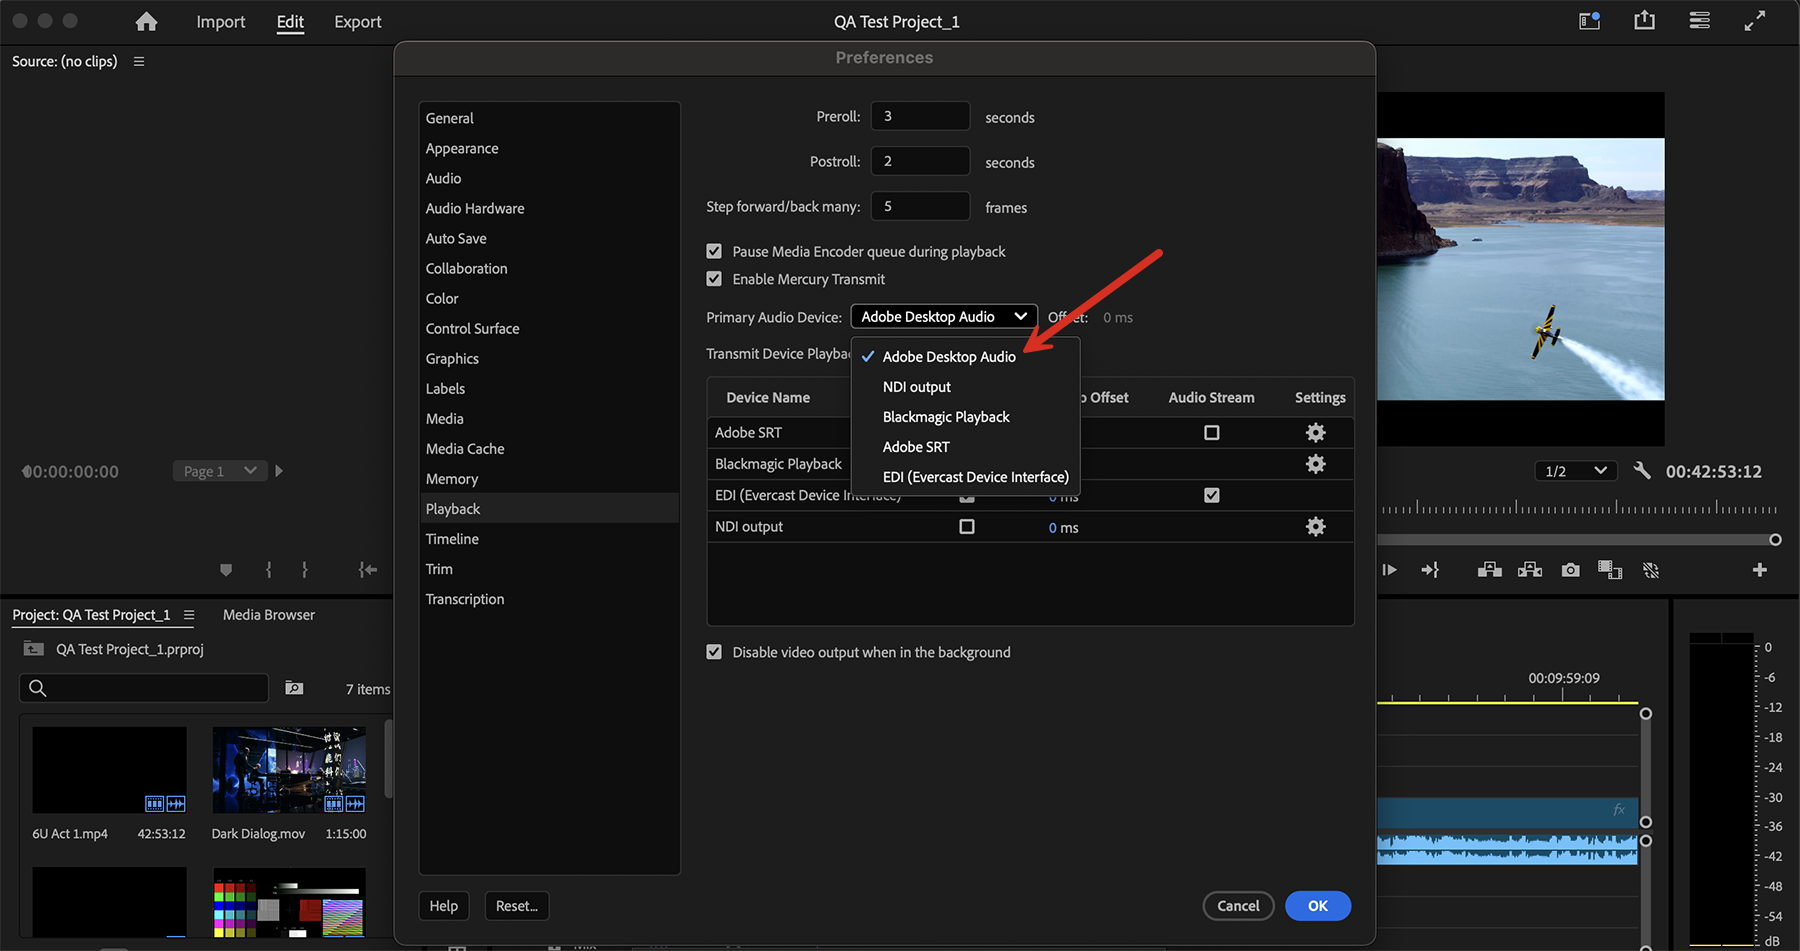Go to the Home screen icon
The image size is (1800, 951).
[x=147, y=22]
